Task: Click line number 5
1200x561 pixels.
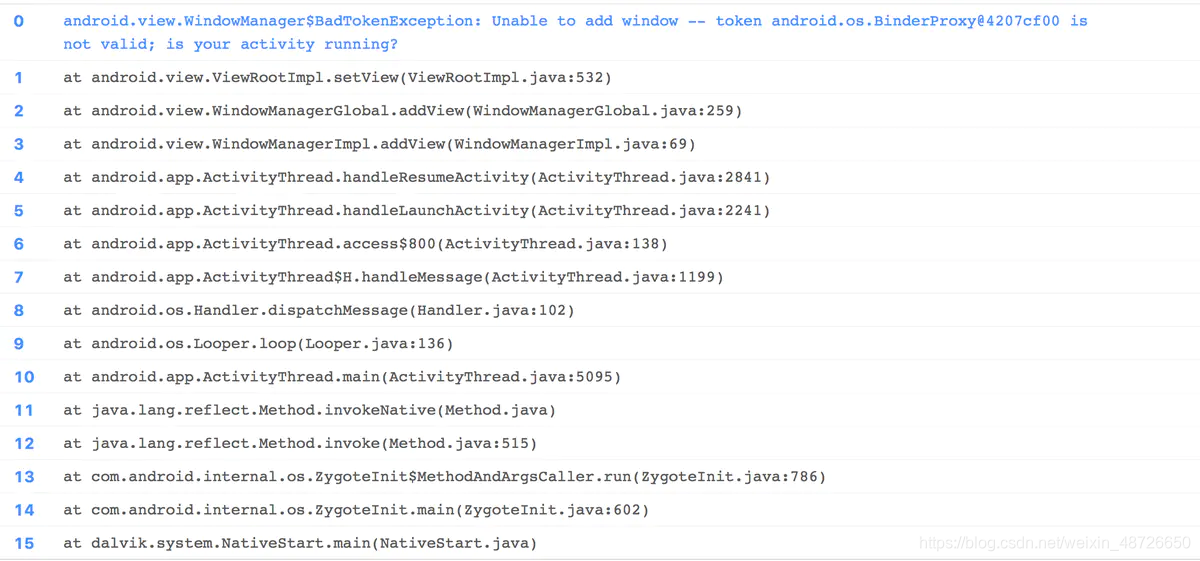Action: (19, 211)
